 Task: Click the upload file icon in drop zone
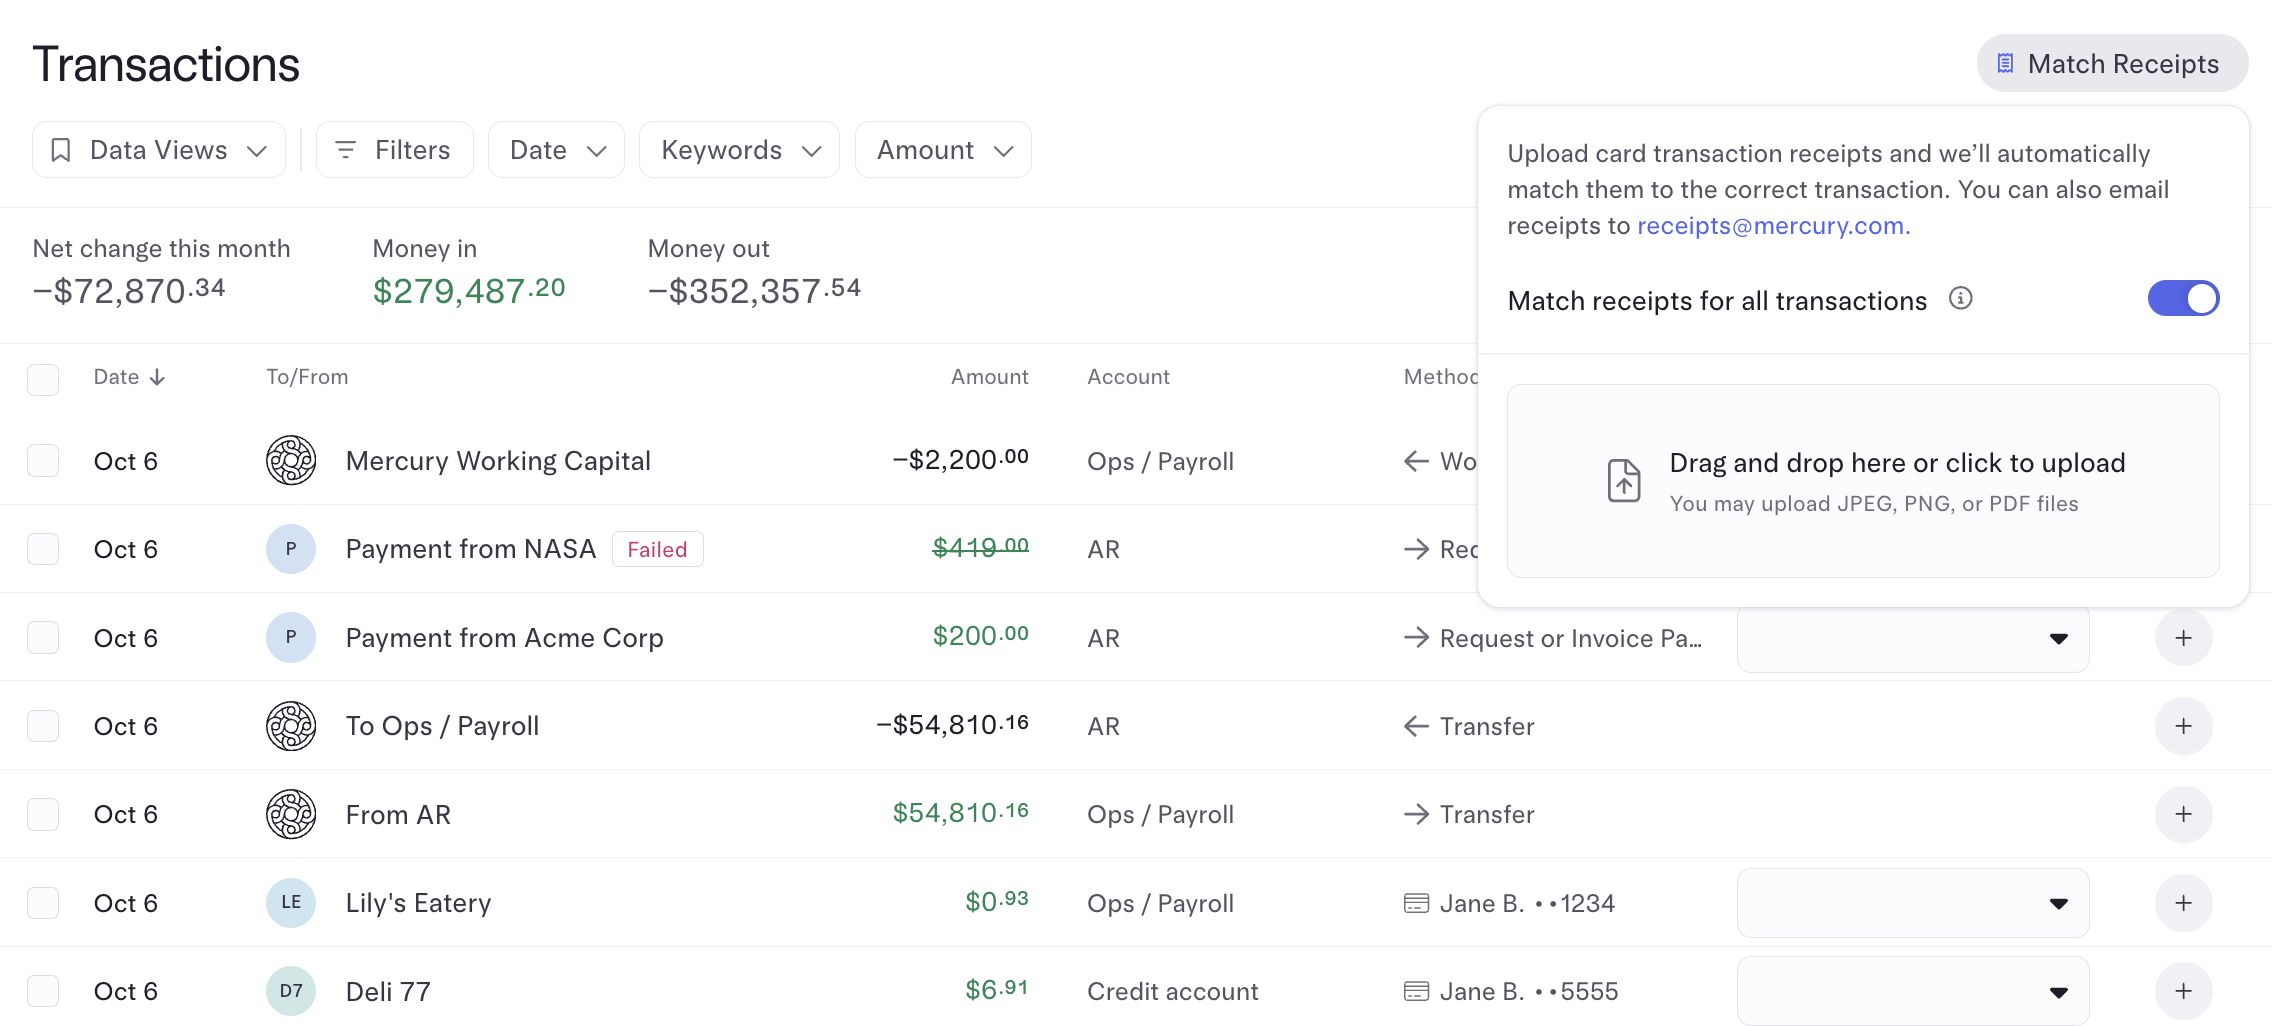coord(1624,481)
